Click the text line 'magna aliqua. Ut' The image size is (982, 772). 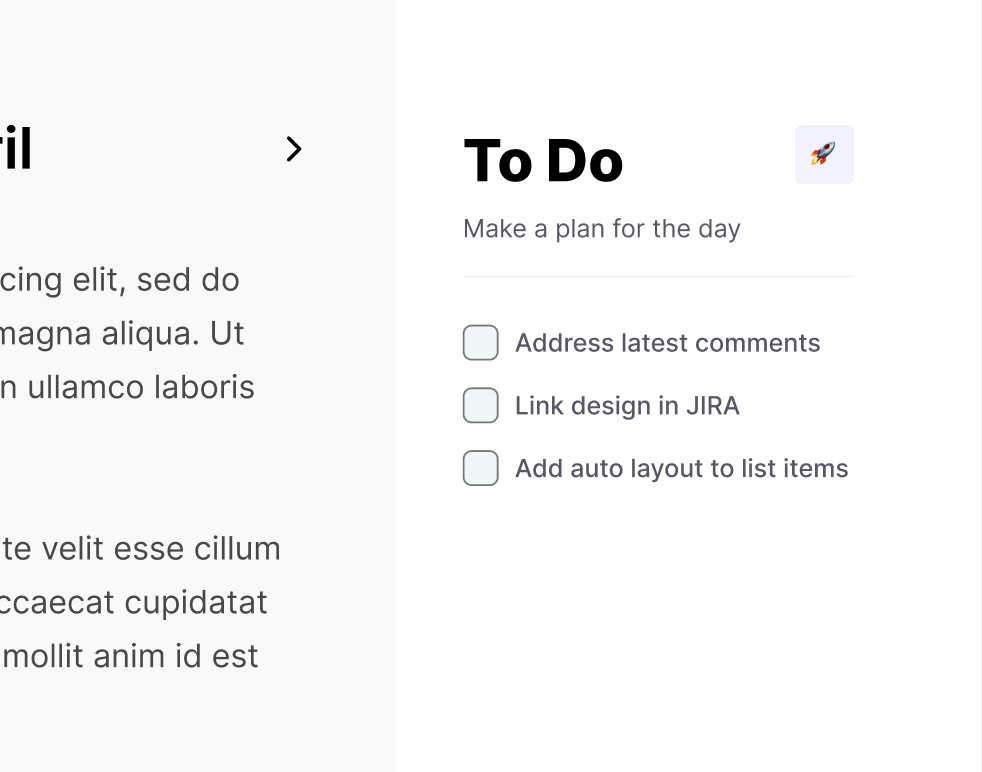tap(121, 334)
